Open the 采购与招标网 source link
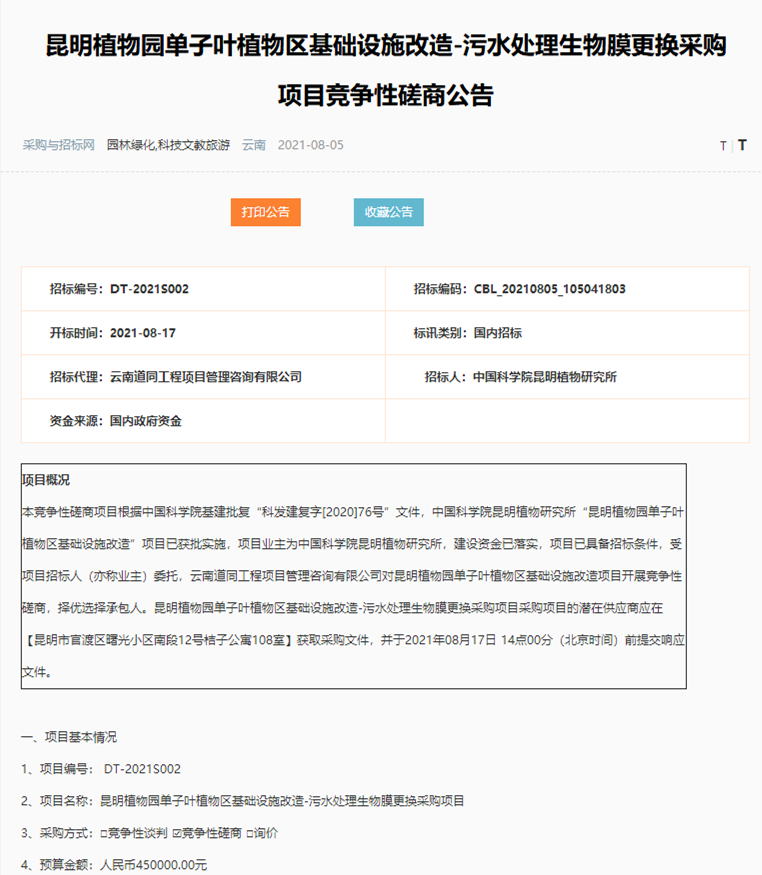Screen dimensions: 762x875 [58, 145]
